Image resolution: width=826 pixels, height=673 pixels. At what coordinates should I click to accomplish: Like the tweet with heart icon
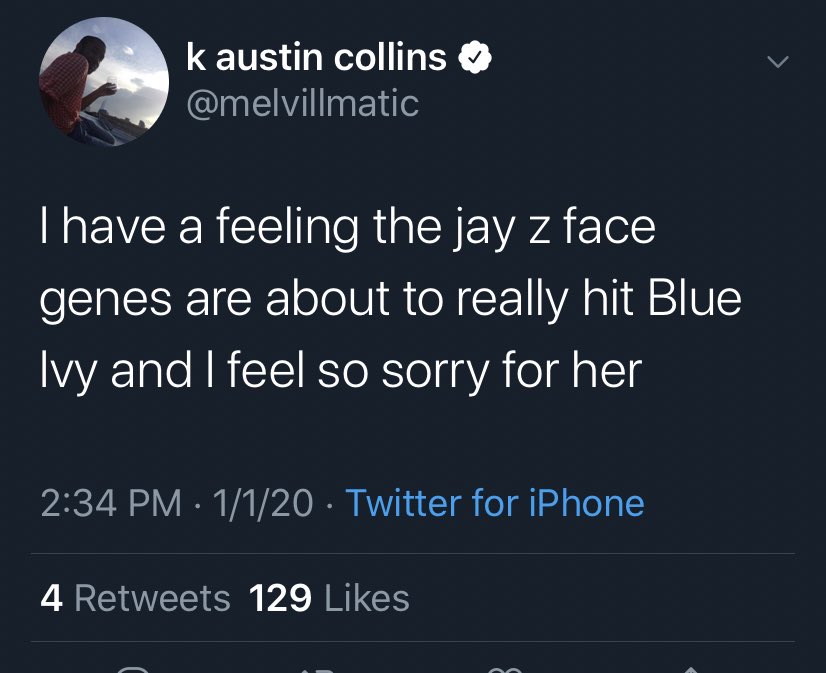(506, 667)
